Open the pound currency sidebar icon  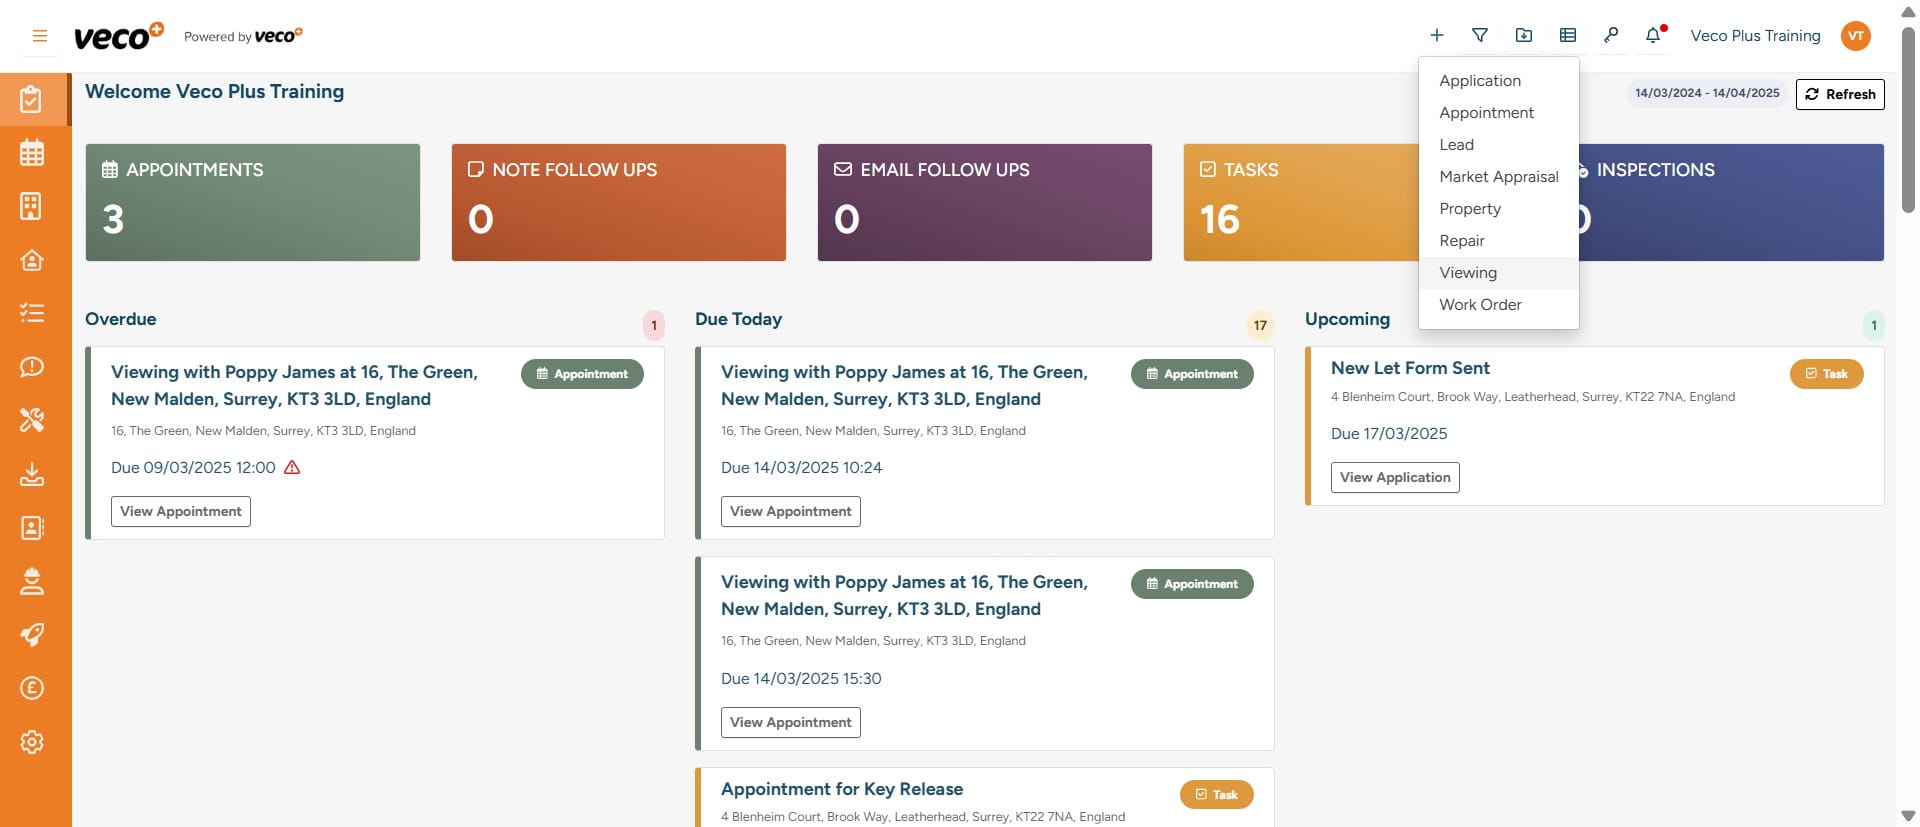pos(32,688)
